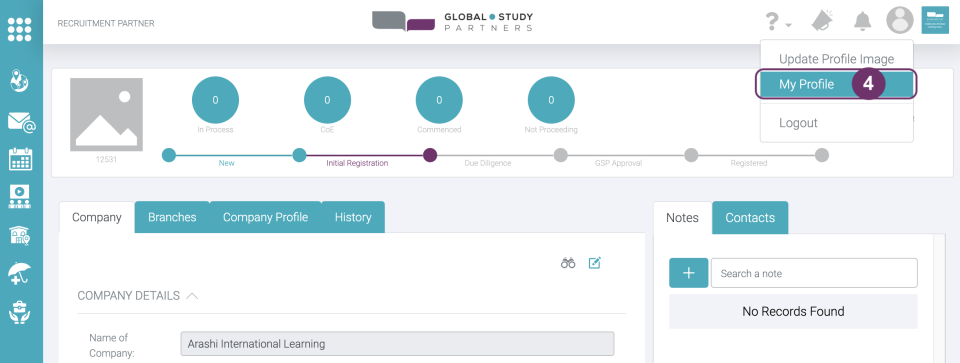This screenshot has height=363, width=960.
Task: Collapse the Company Details section
Action: (x=192, y=296)
